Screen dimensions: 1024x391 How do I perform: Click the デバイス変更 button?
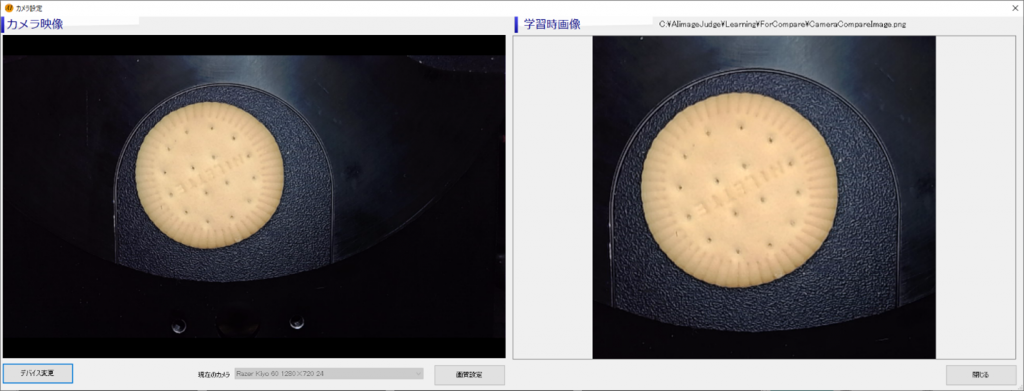coord(38,373)
